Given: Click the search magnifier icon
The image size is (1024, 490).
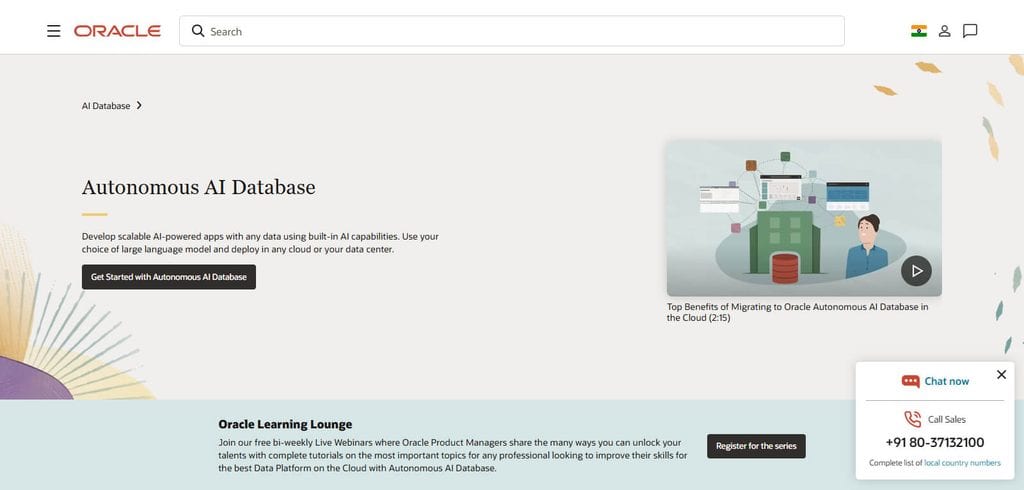Looking at the screenshot, I should (198, 31).
